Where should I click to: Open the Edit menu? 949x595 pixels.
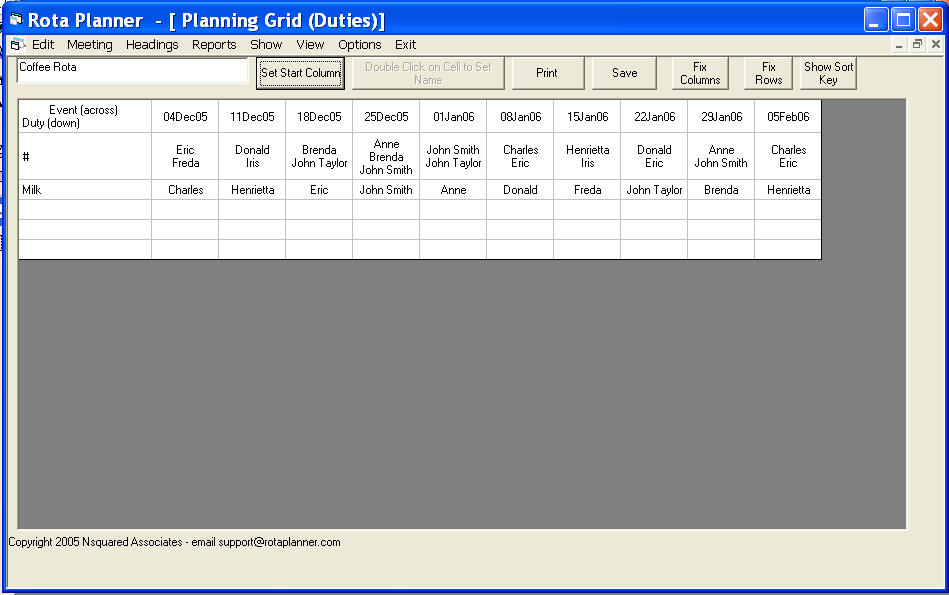(x=42, y=44)
